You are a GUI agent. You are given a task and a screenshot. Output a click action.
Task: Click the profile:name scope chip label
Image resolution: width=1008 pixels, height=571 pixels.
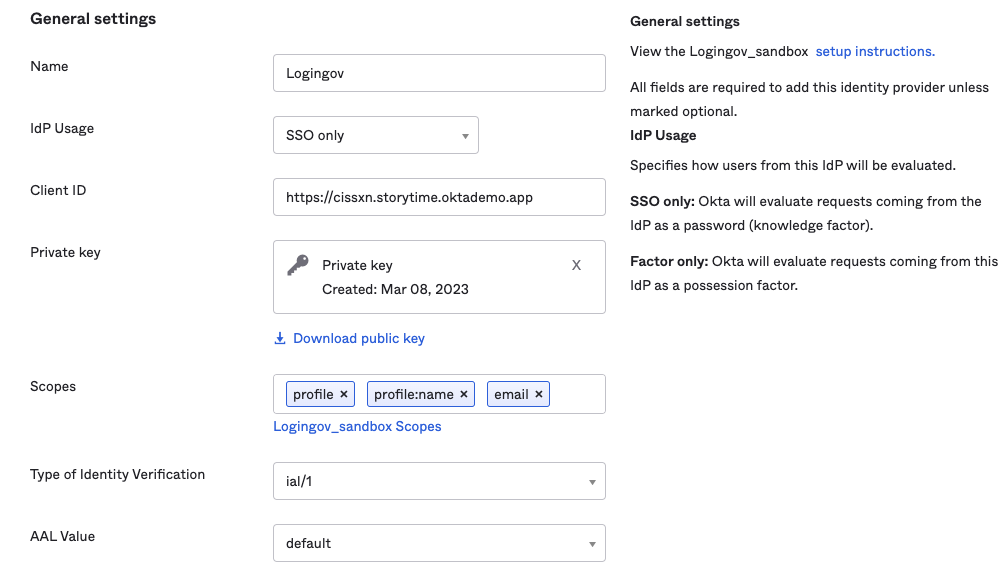pyautogui.click(x=413, y=394)
